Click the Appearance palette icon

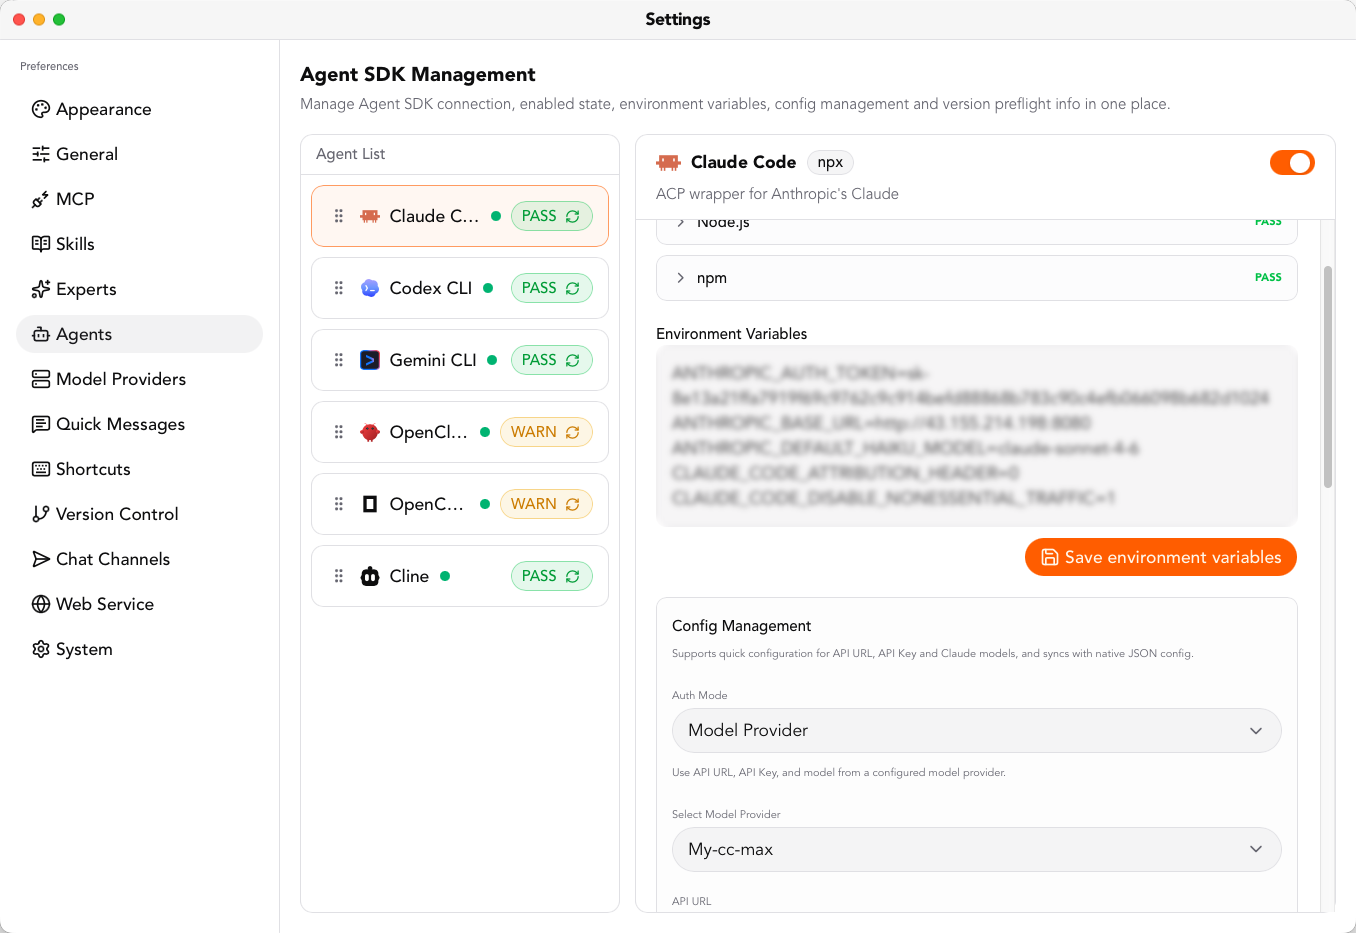41,109
